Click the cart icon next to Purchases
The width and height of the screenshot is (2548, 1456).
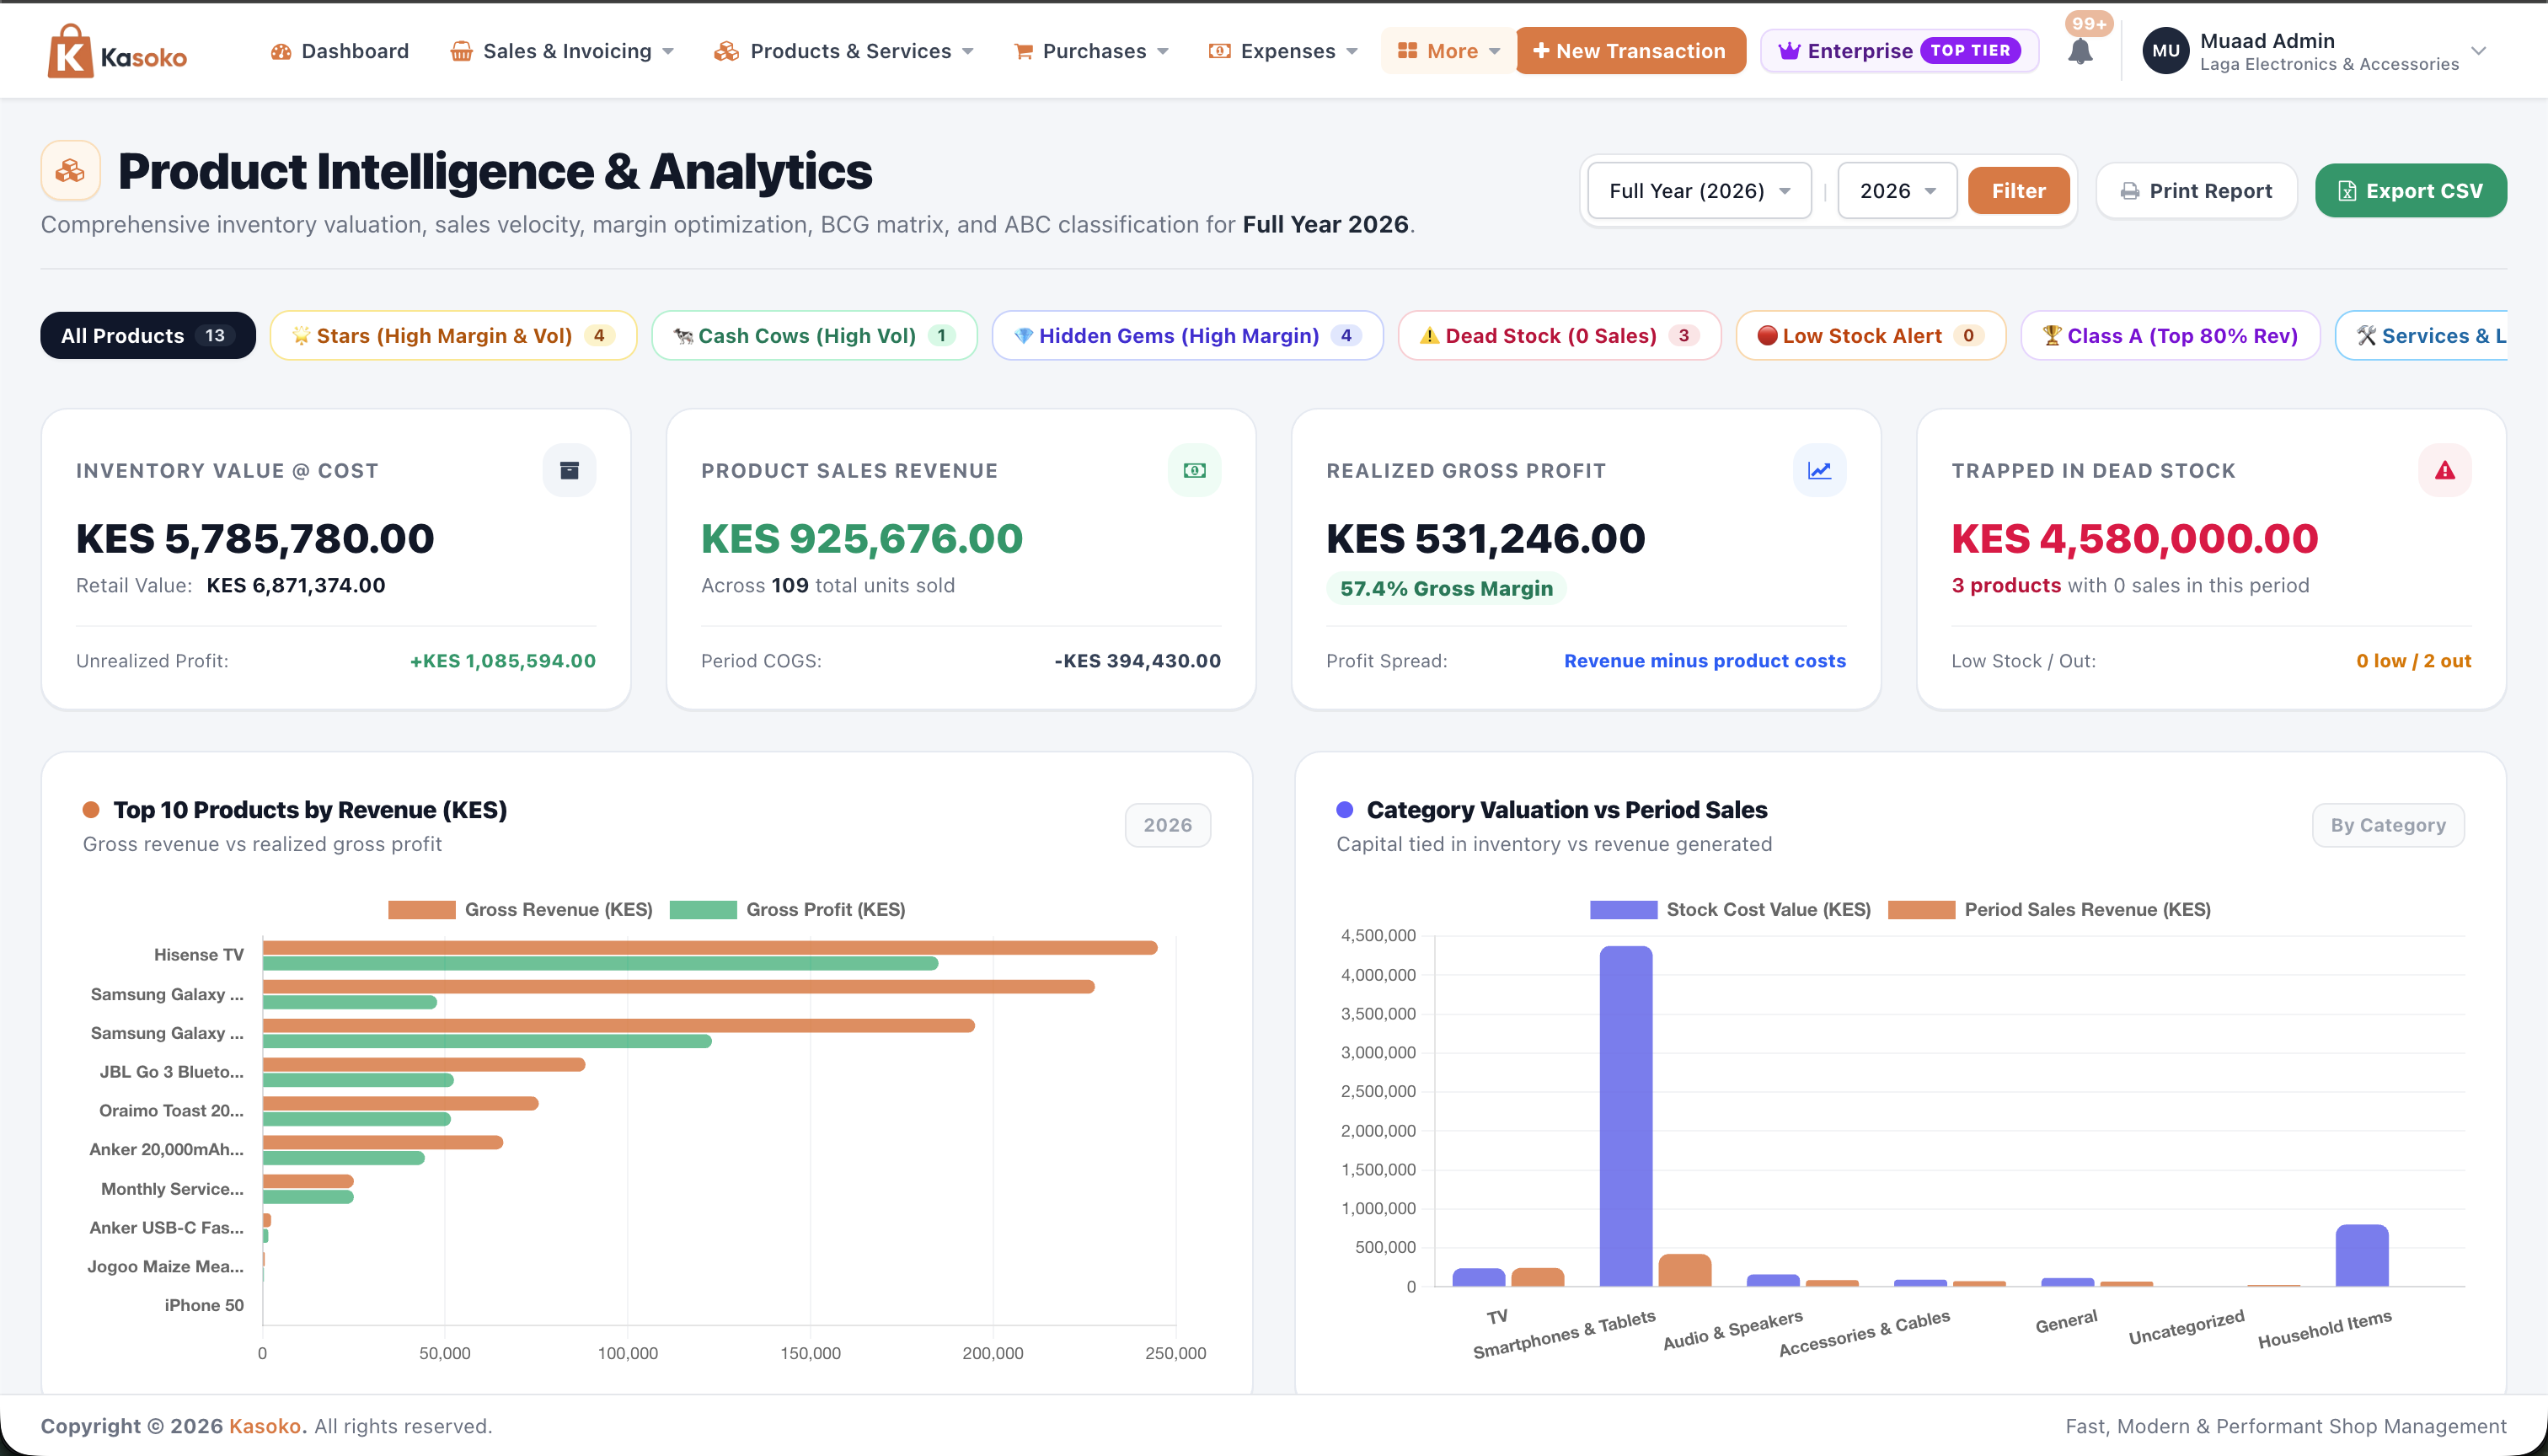(1023, 51)
